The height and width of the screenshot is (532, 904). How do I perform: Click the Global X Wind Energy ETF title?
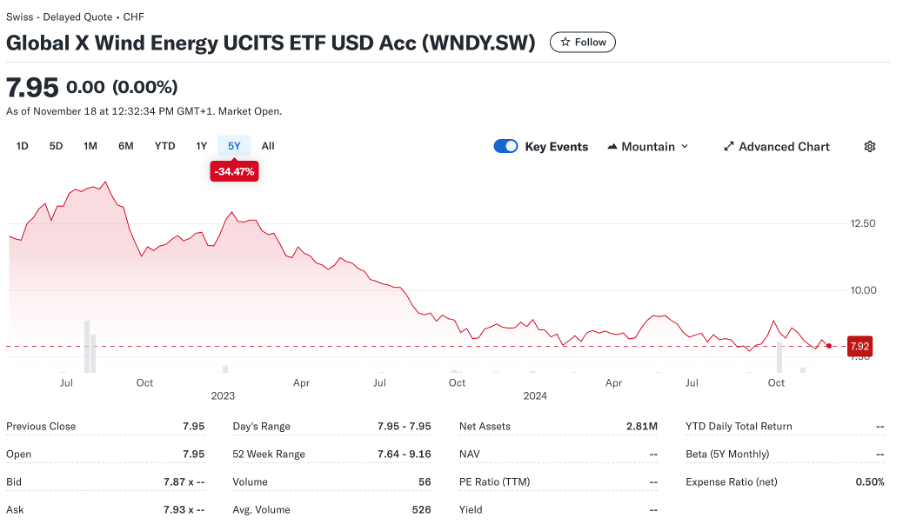click(270, 43)
